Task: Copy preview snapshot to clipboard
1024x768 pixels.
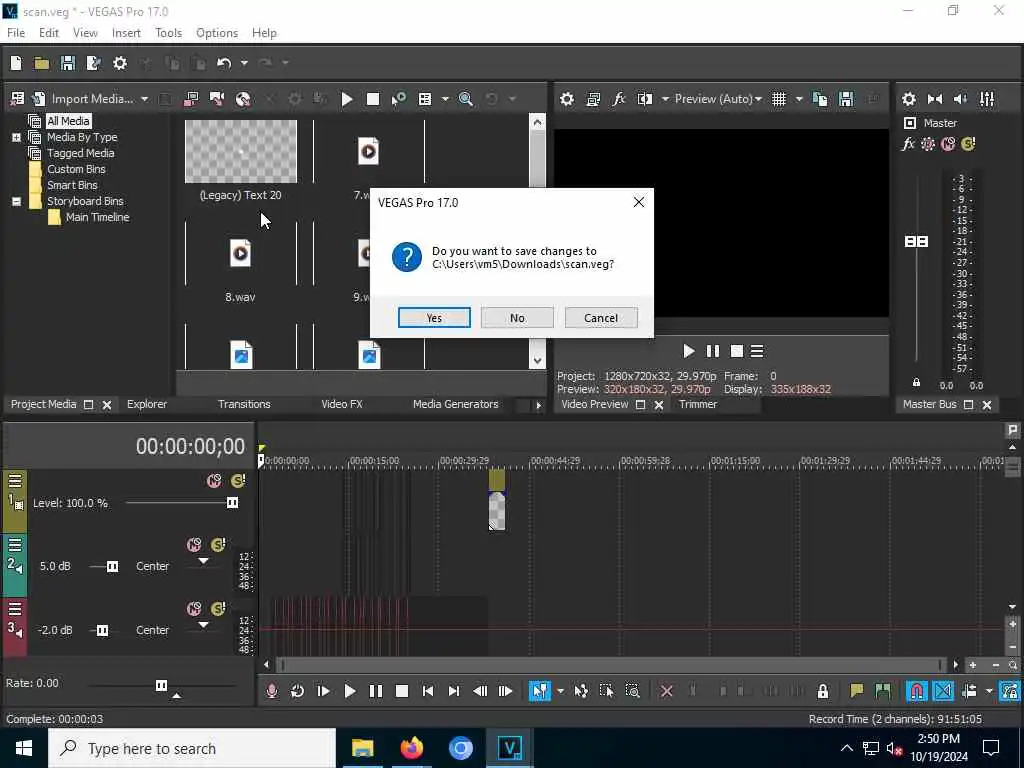Action: [x=820, y=99]
